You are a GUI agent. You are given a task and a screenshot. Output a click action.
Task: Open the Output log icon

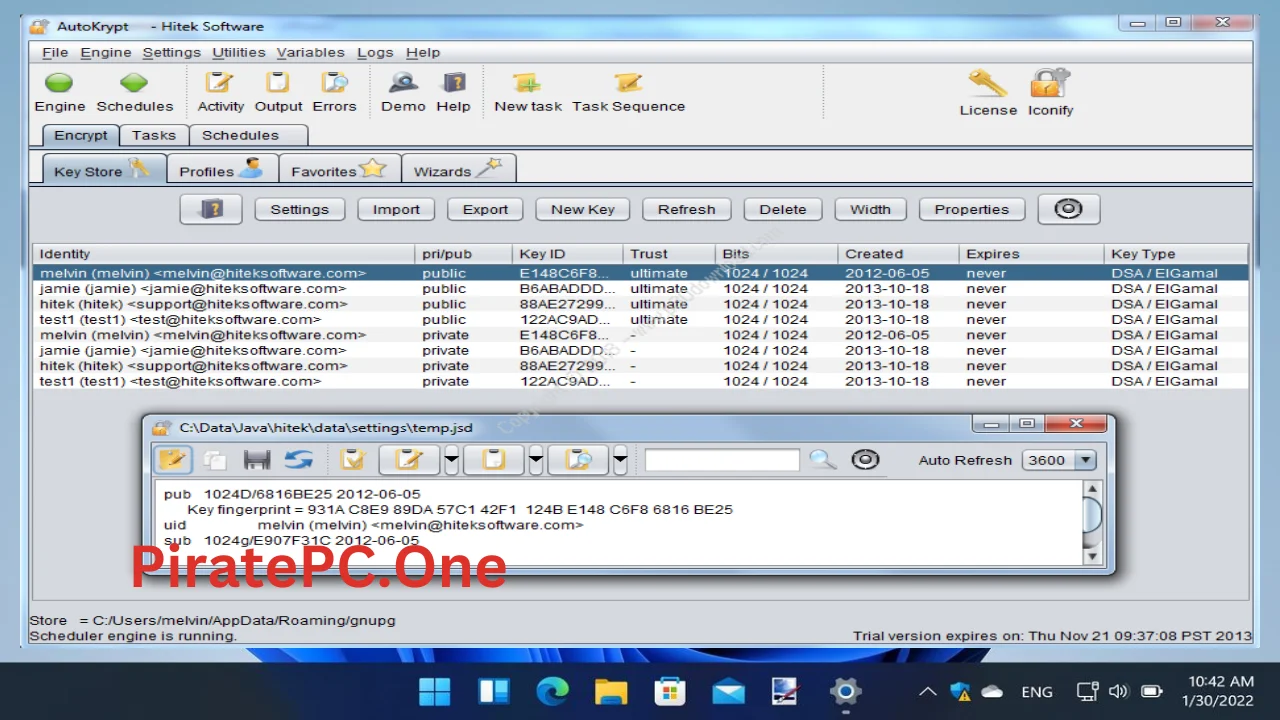pyautogui.click(x=278, y=83)
